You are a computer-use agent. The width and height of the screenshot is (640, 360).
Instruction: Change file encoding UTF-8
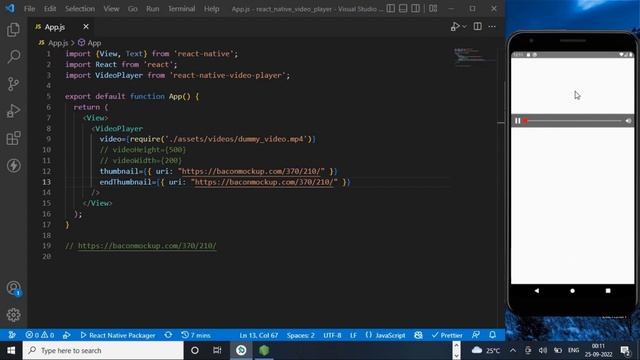point(332,335)
